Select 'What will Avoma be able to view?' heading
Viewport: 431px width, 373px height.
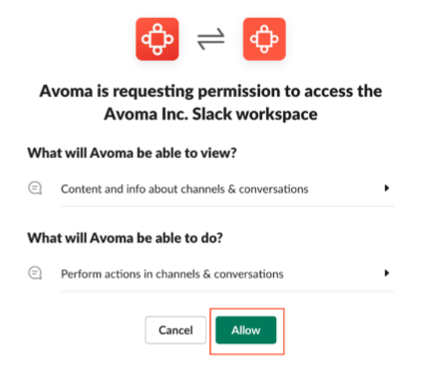tap(132, 153)
